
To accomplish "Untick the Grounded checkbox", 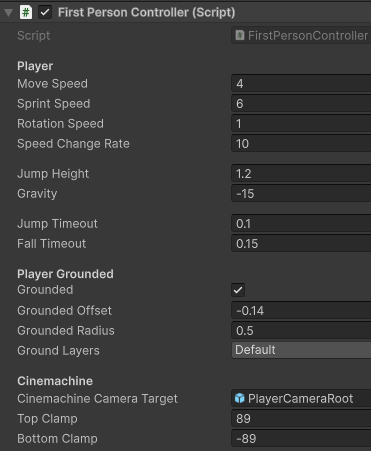I will coord(238,290).
